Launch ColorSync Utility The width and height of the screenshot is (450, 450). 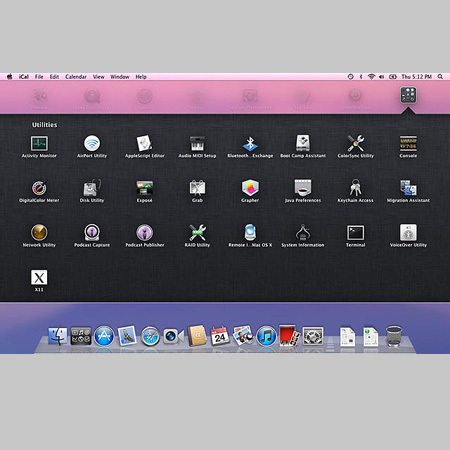click(x=356, y=144)
